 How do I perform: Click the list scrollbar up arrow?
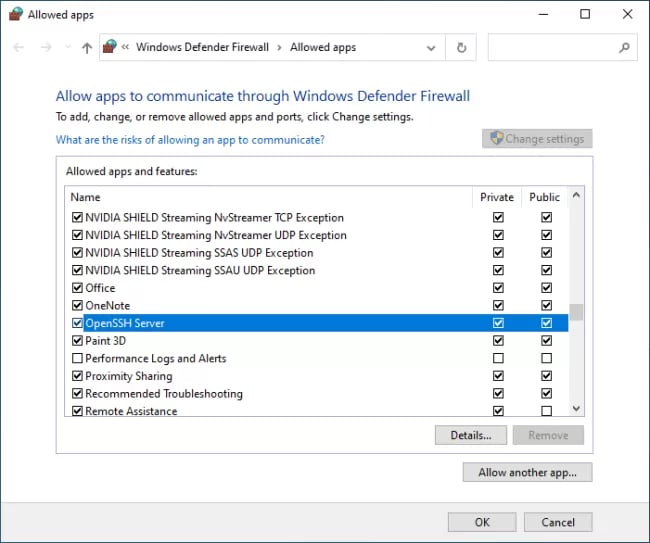coord(576,195)
